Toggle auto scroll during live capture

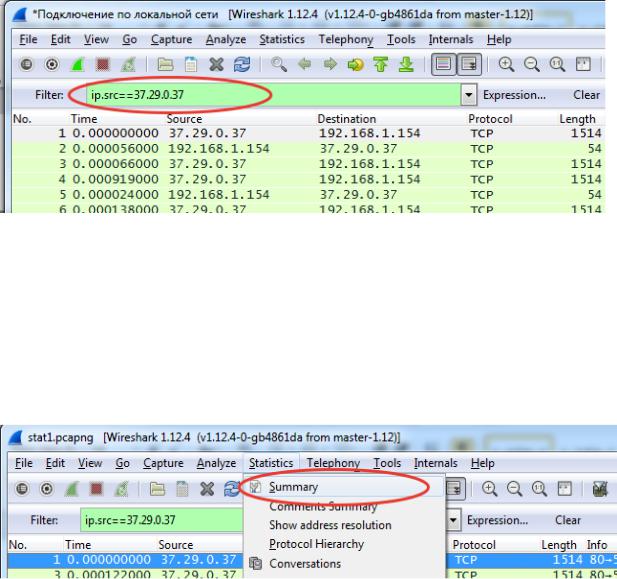click(469, 64)
